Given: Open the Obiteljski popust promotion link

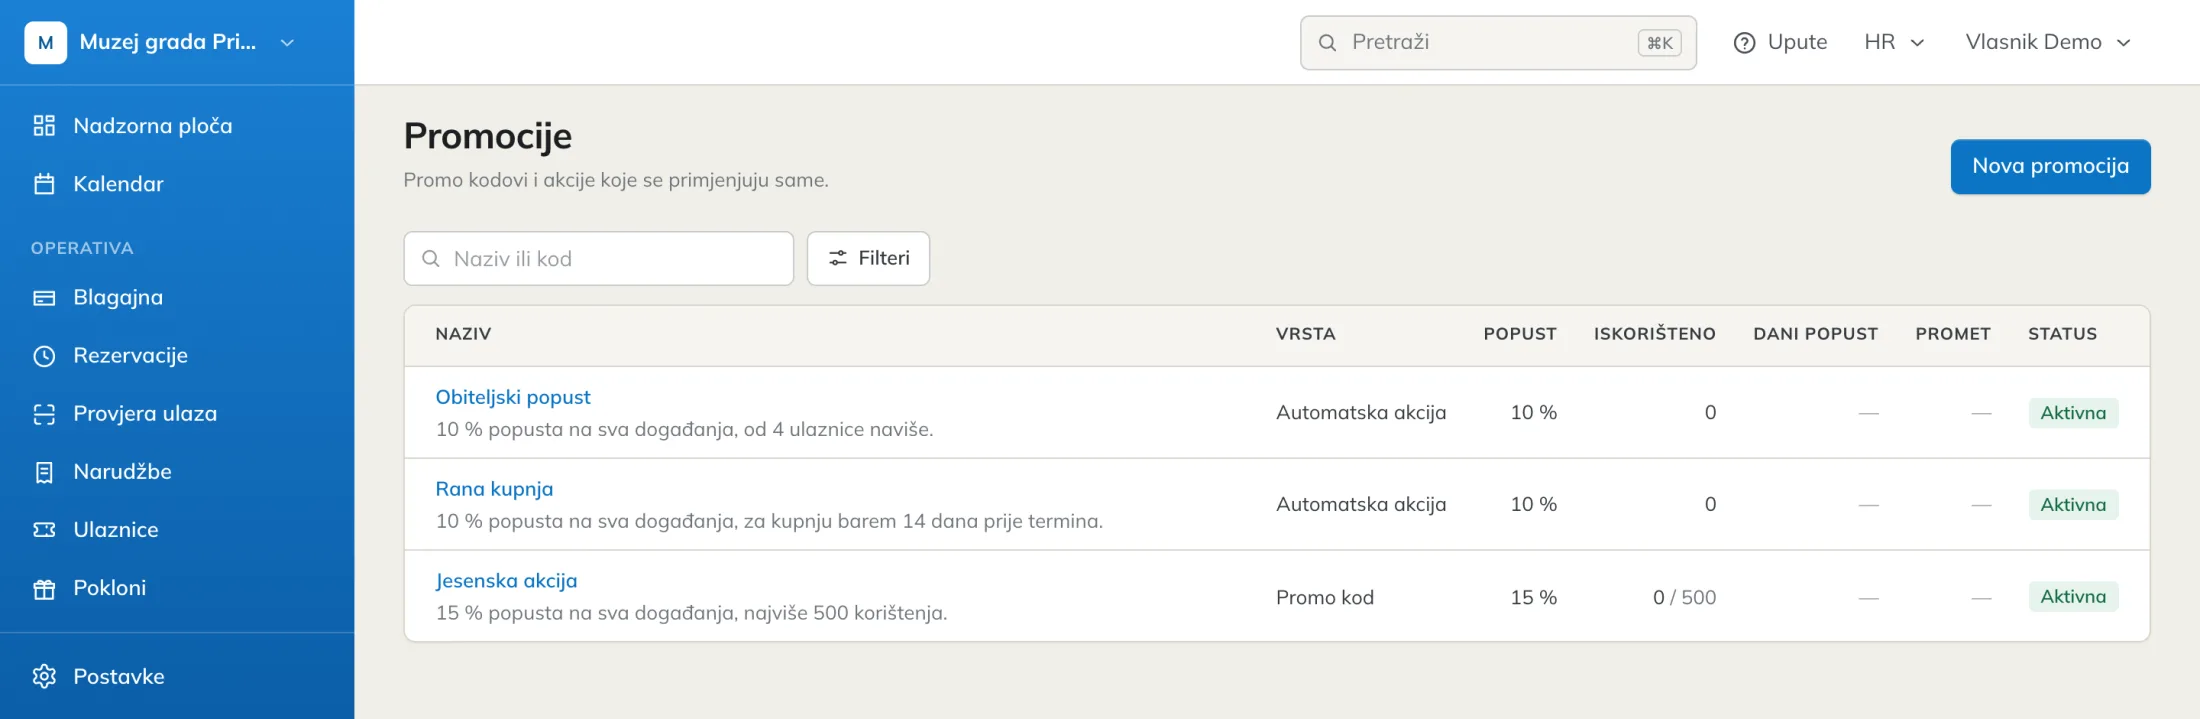Looking at the screenshot, I should (513, 397).
